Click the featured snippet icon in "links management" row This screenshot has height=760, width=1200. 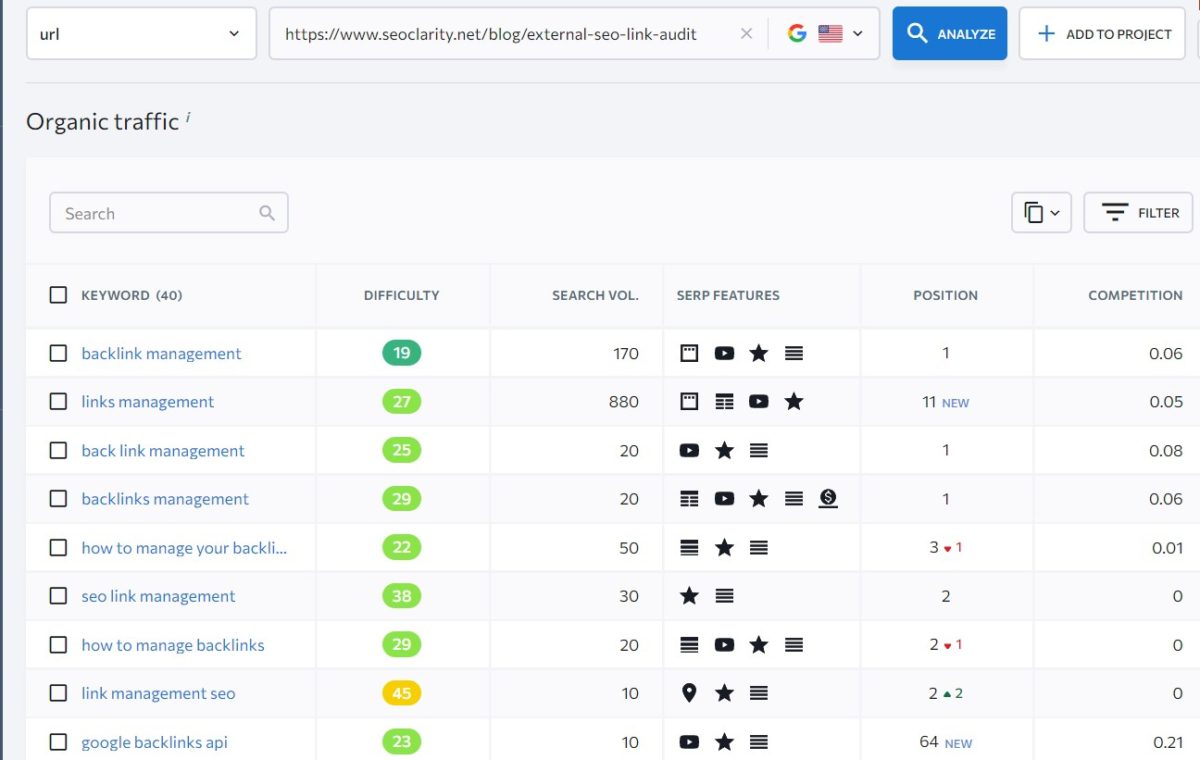pyautogui.click(x=688, y=401)
